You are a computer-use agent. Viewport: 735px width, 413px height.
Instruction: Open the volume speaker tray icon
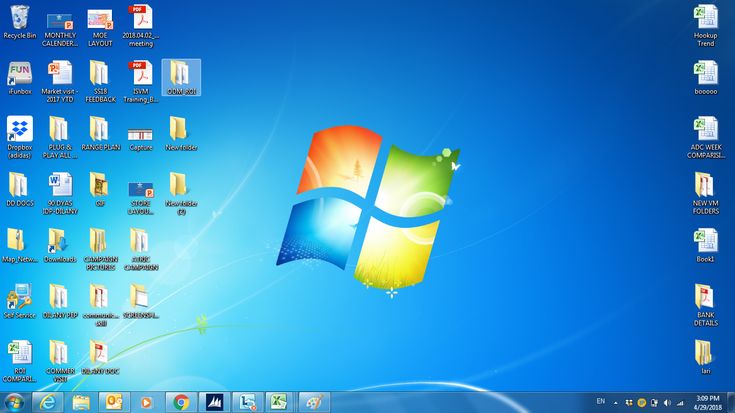pyautogui.click(x=667, y=403)
